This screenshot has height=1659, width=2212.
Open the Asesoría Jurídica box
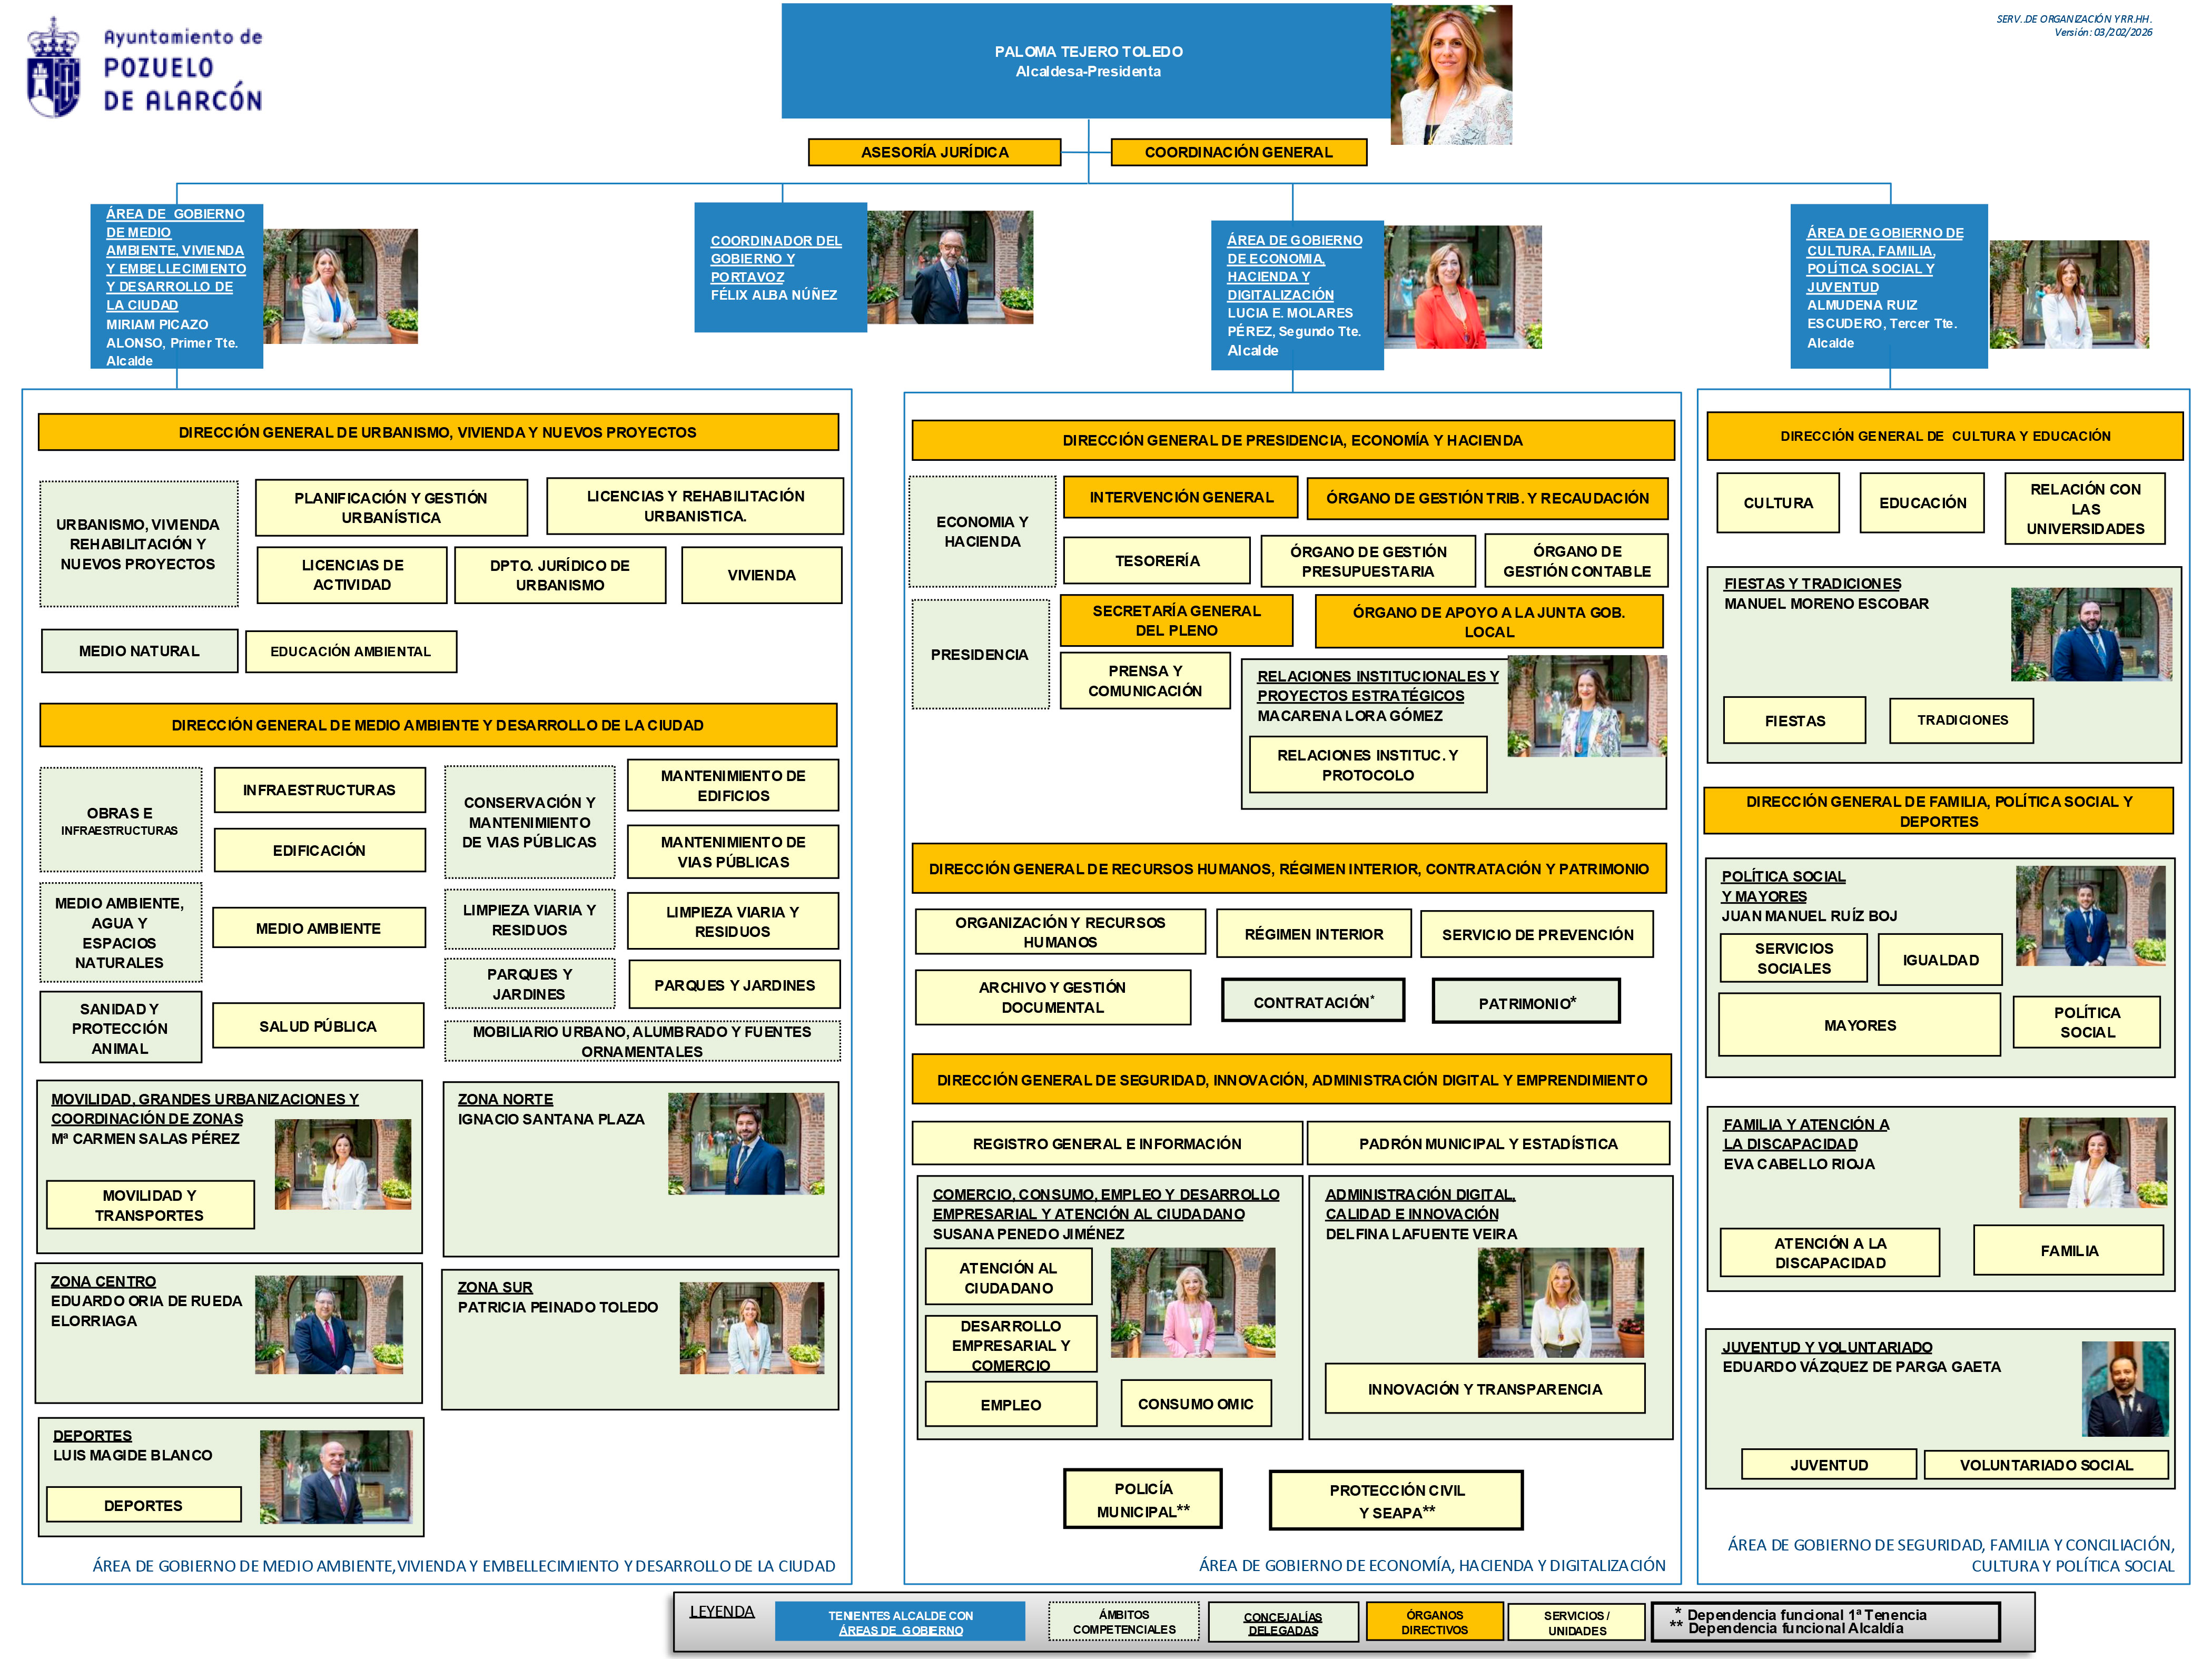934,152
